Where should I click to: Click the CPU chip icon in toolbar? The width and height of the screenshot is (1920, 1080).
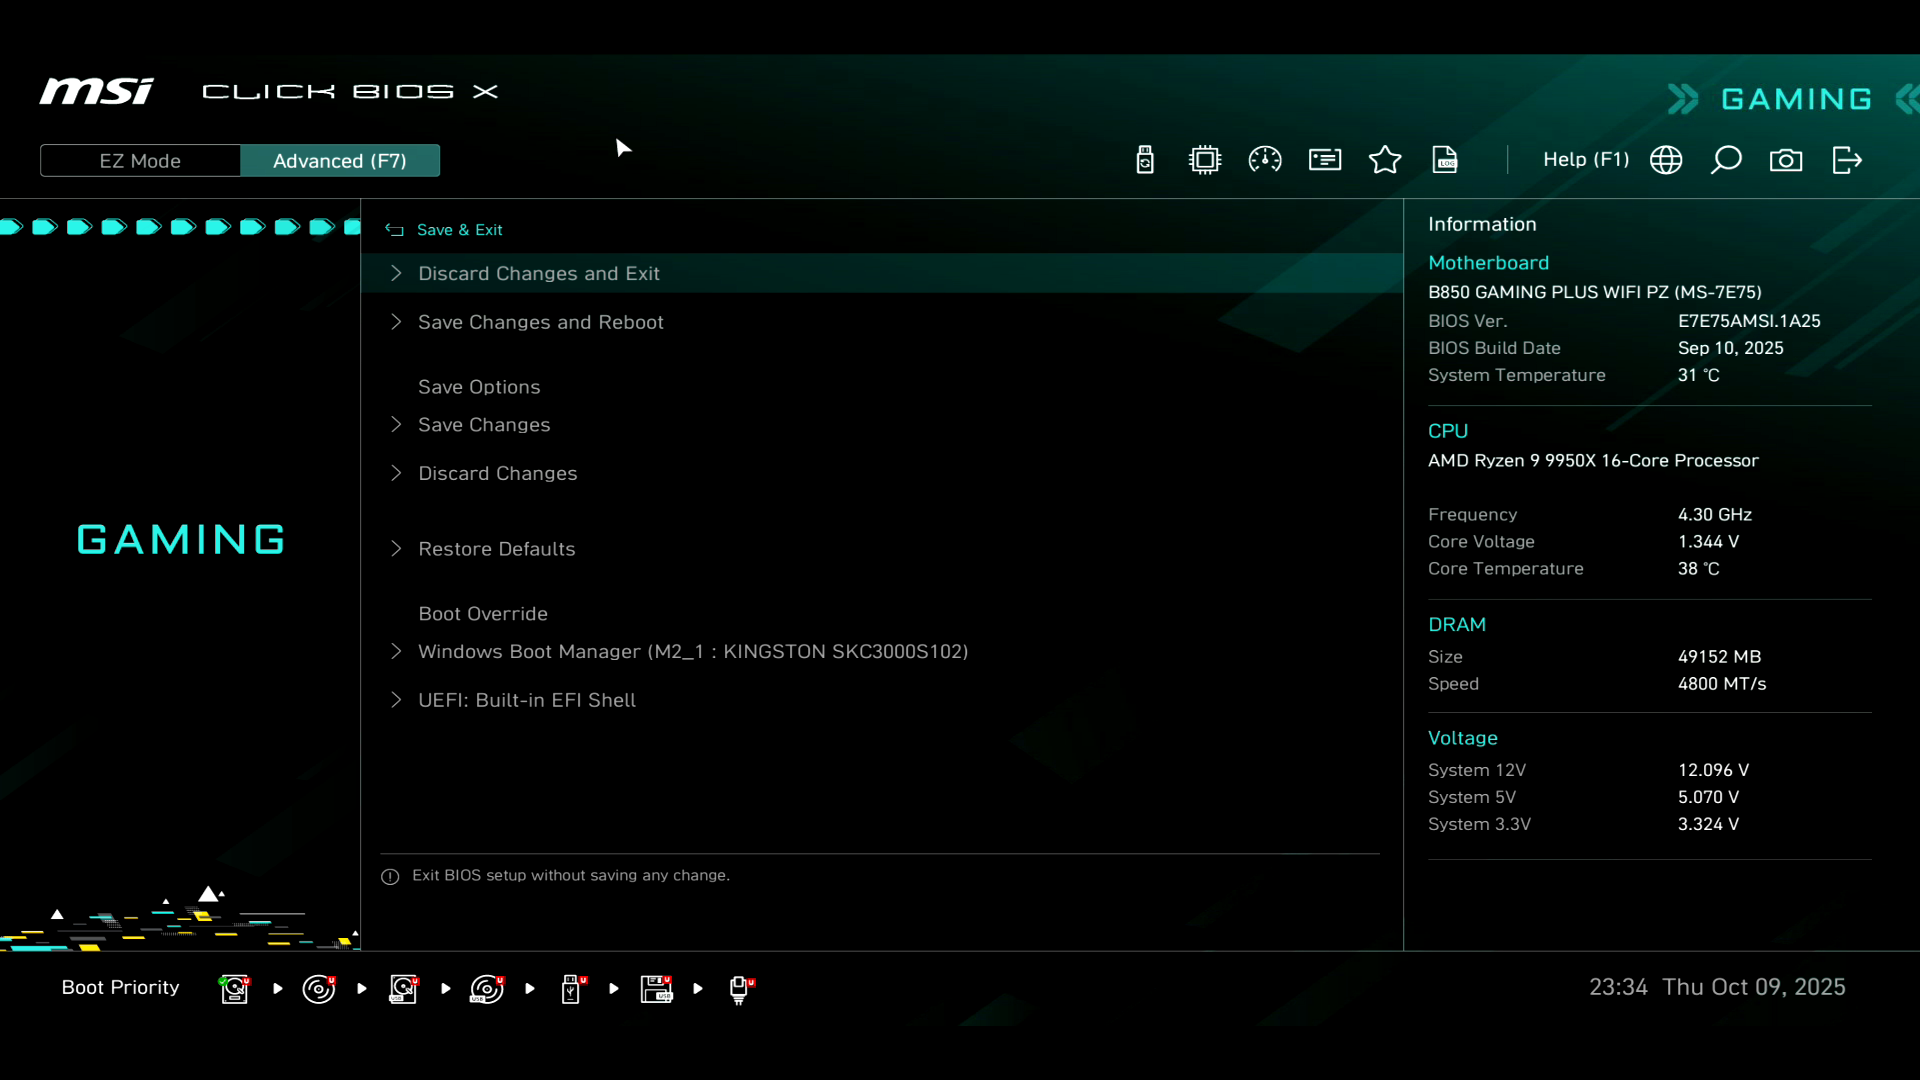[1205, 160]
